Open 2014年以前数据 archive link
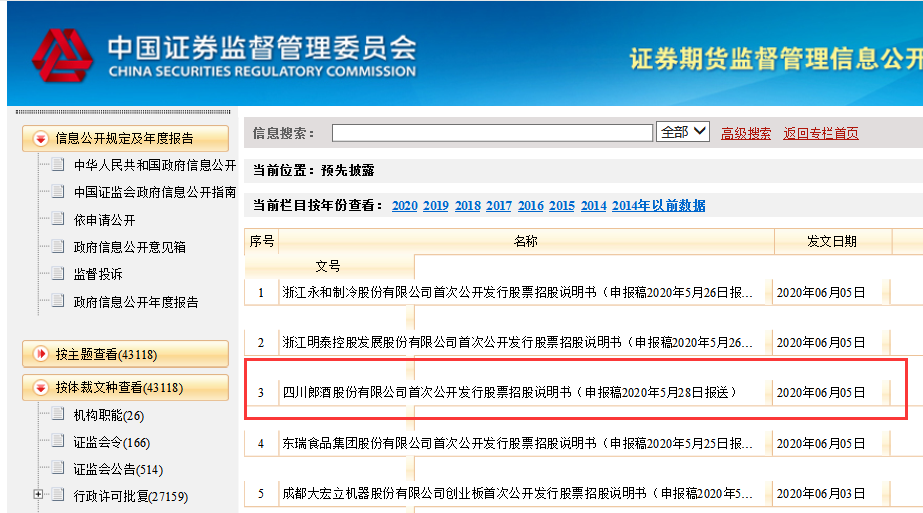The width and height of the screenshot is (923, 513). (x=659, y=206)
